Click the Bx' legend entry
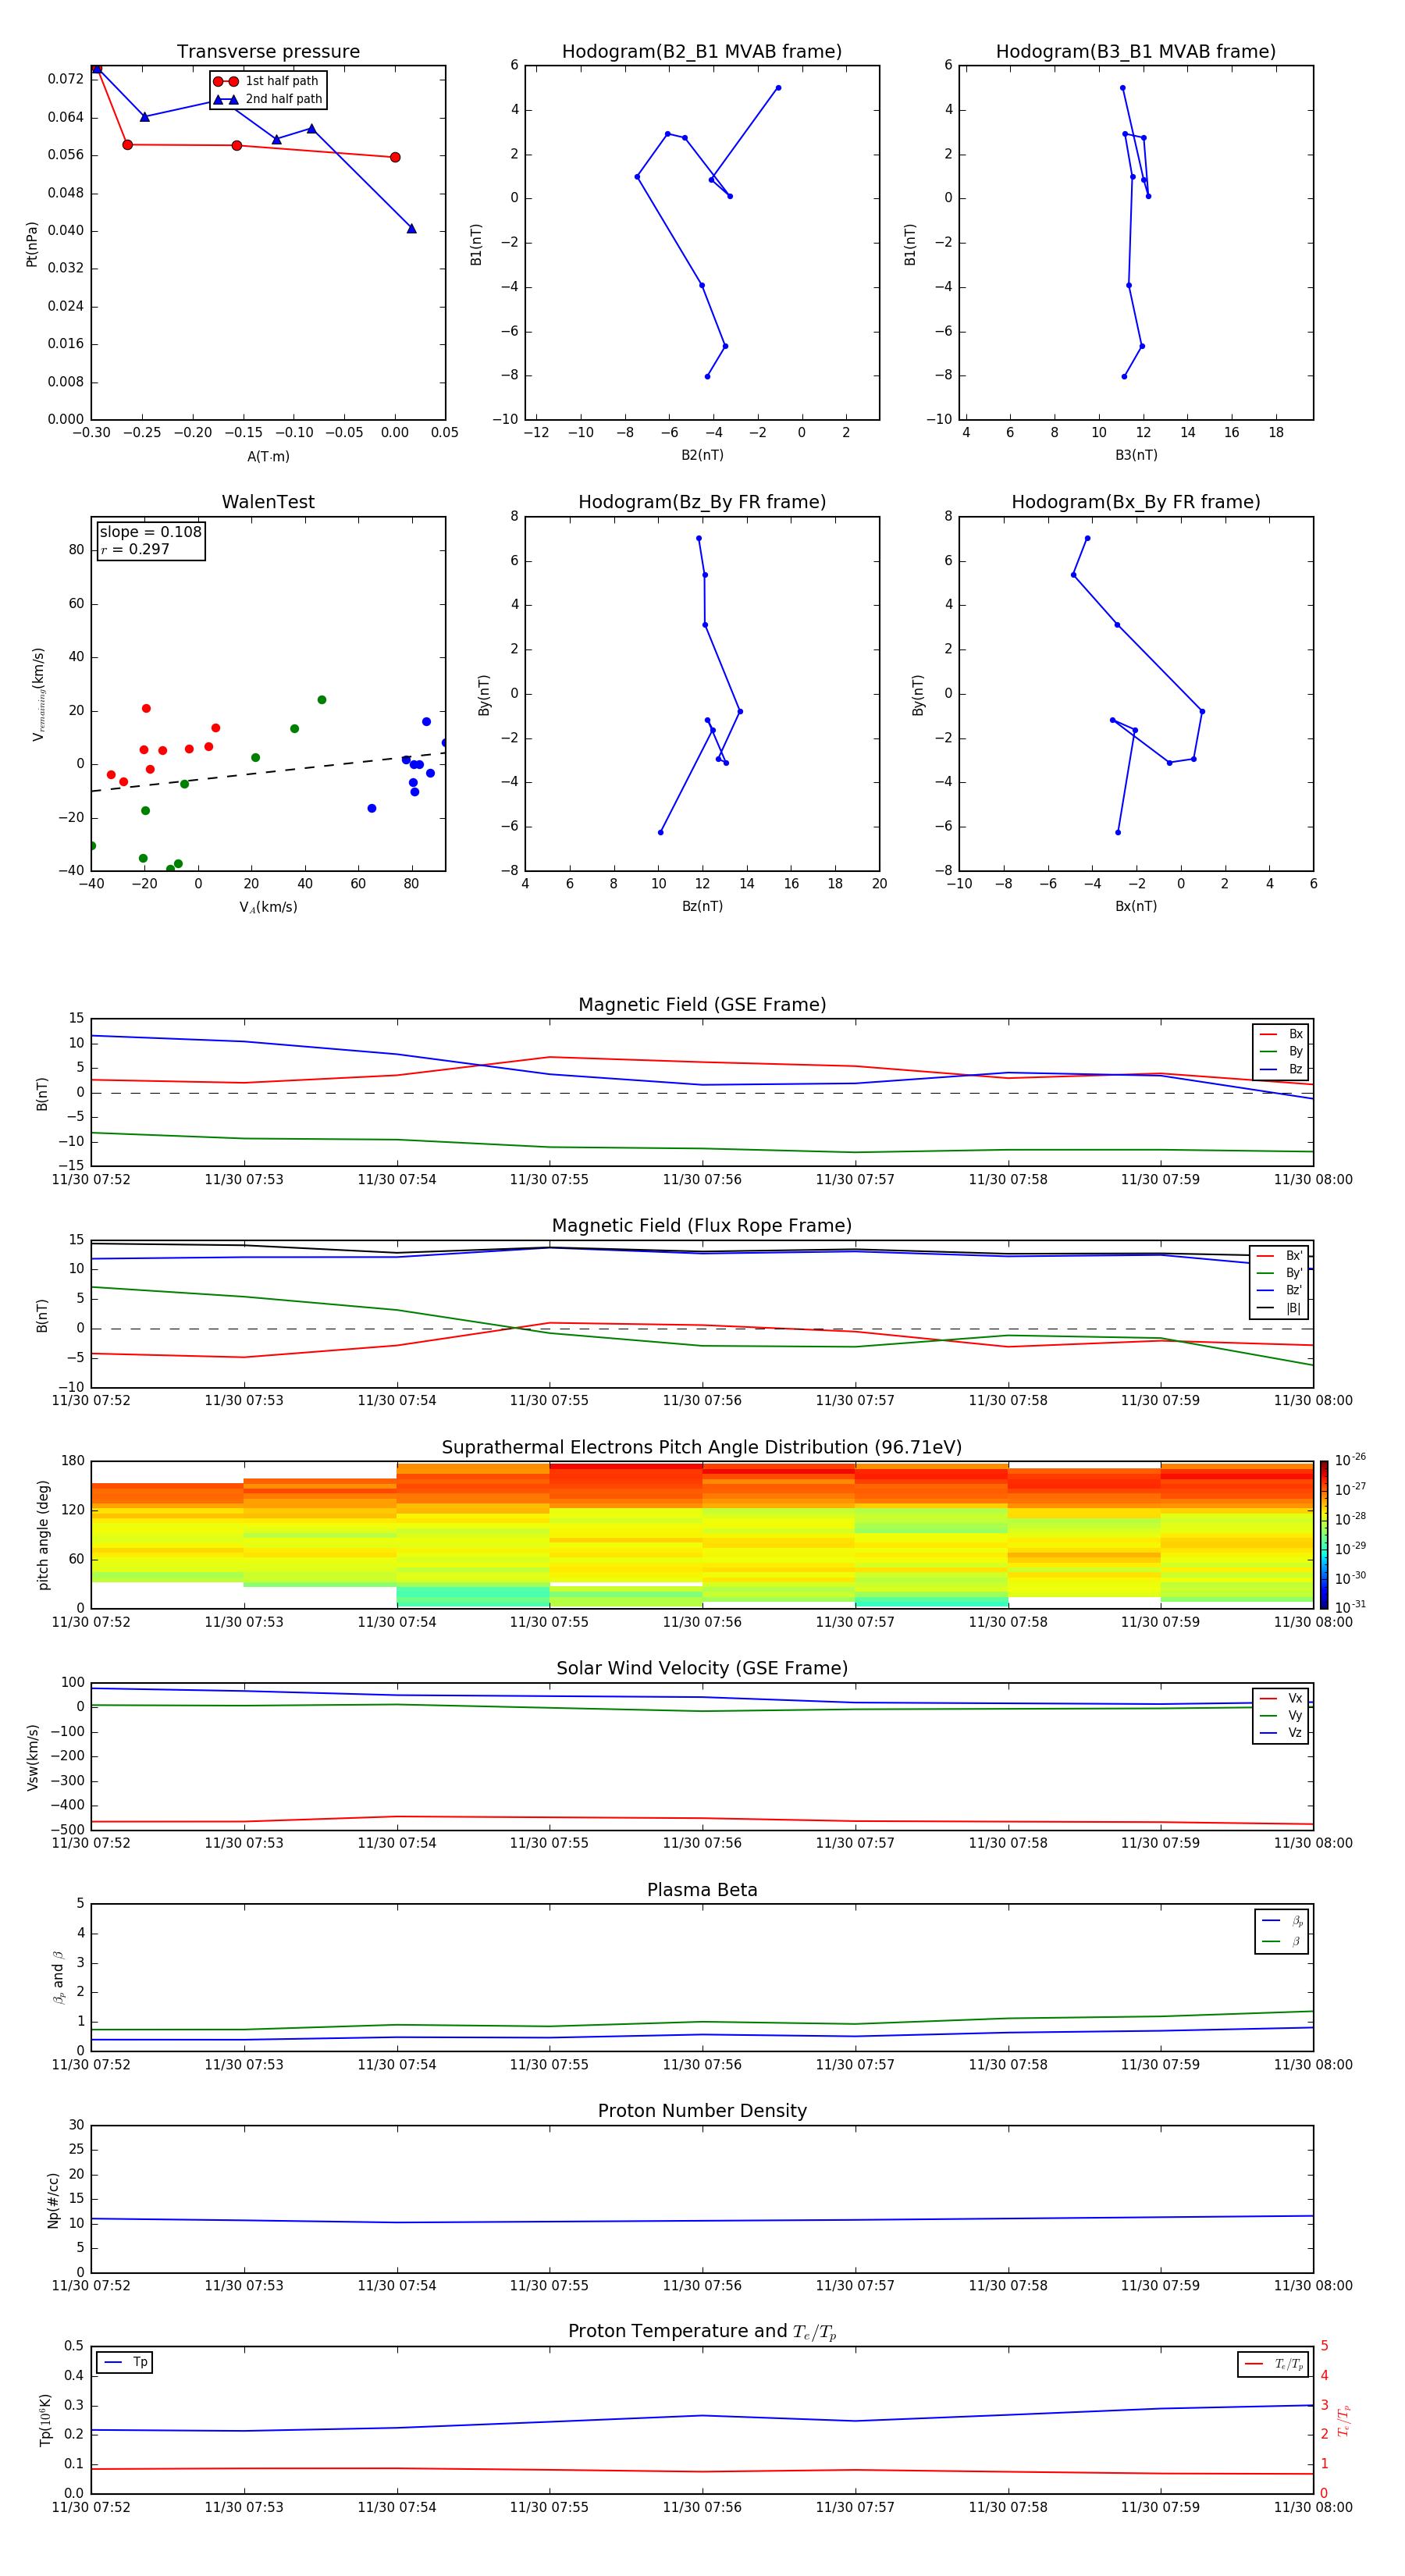This screenshot has width=1405, height=2576. (1281, 1256)
